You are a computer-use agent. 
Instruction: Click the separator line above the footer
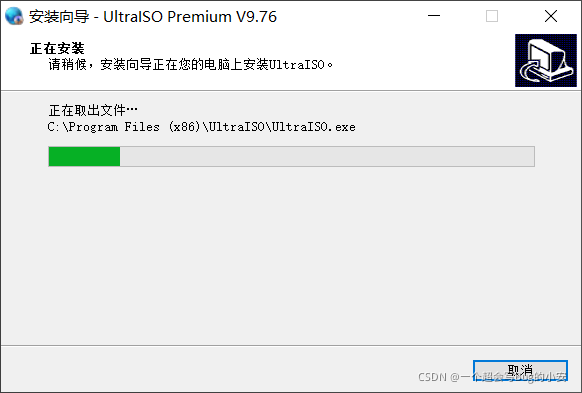pos(291,345)
